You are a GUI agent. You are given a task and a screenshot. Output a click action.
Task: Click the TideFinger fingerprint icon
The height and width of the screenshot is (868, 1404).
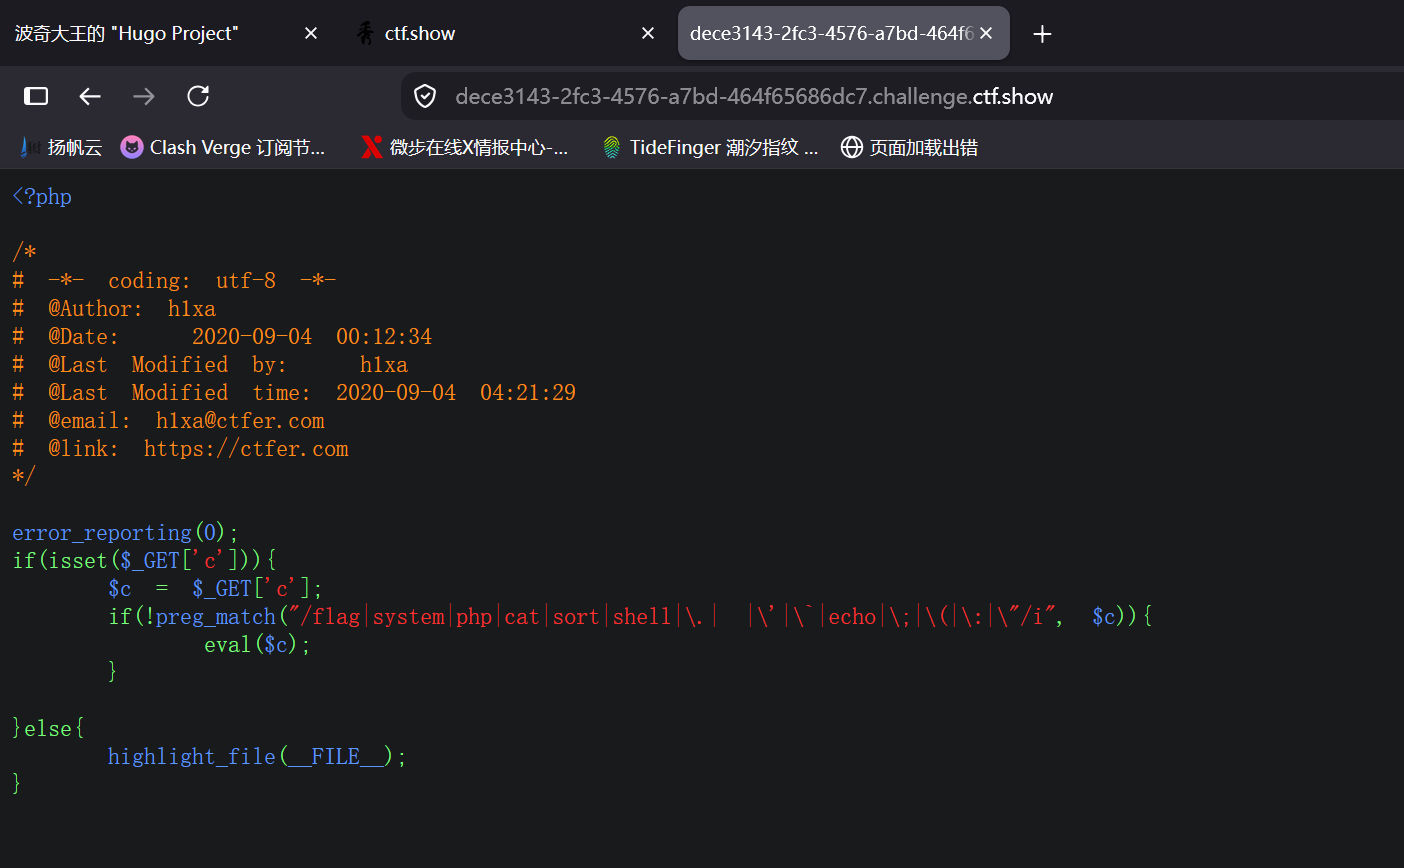click(x=612, y=147)
